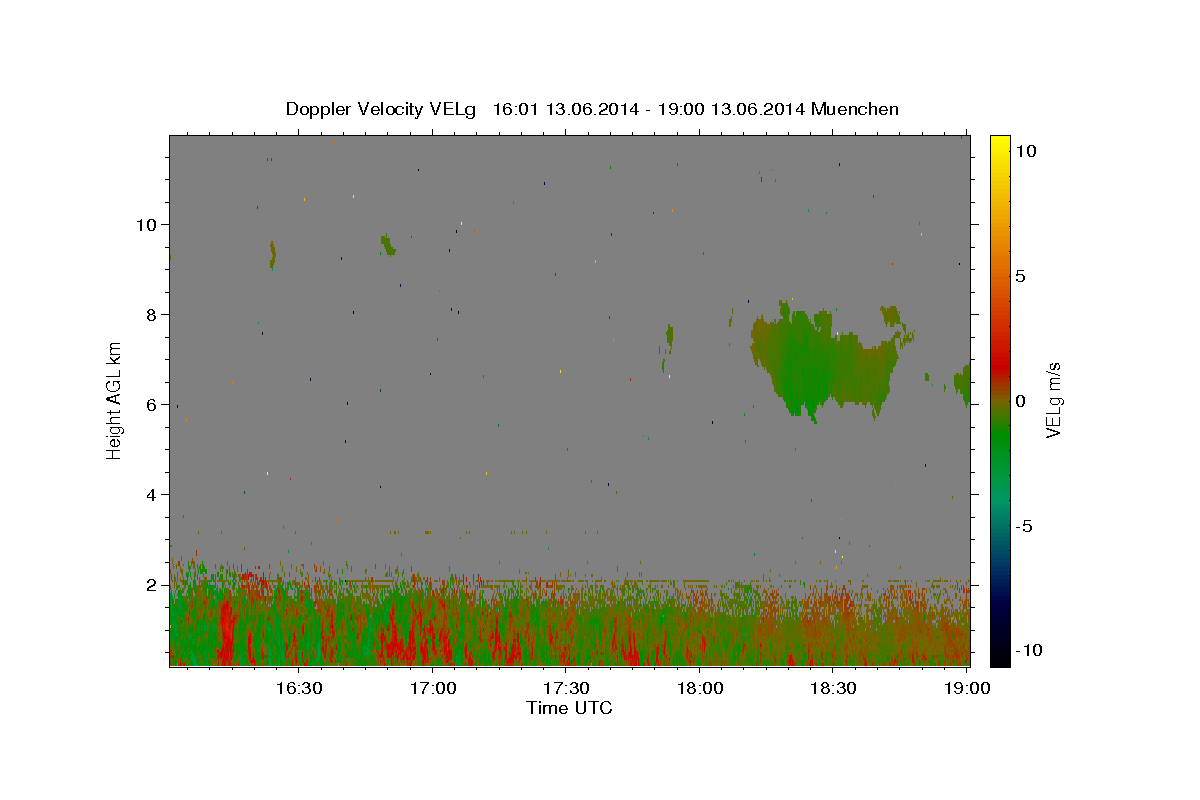Click the '17:30' time axis label
Viewport: 1200px width, 800px height.
click(566, 688)
